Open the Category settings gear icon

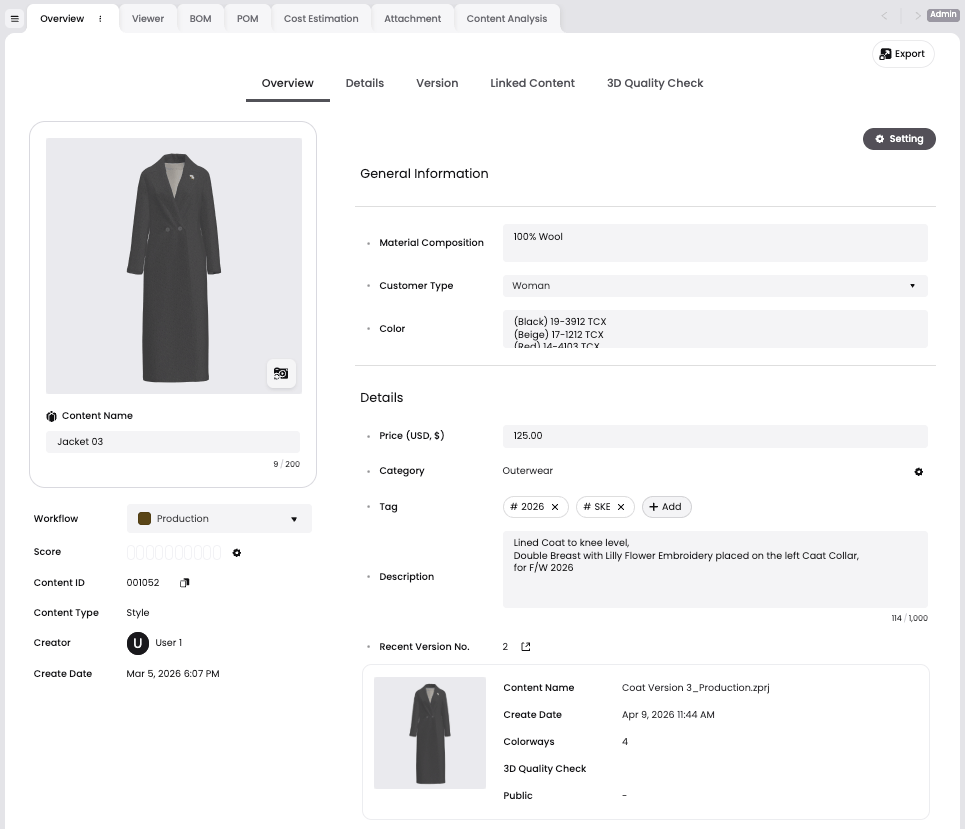(x=918, y=471)
